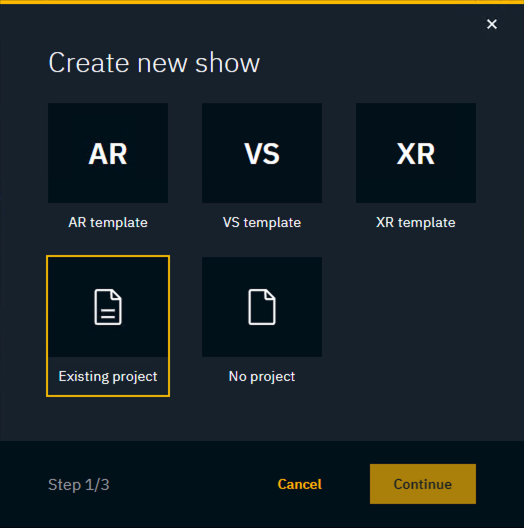
Task: Pick the highlighted Existing project card
Action: click(108, 326)
